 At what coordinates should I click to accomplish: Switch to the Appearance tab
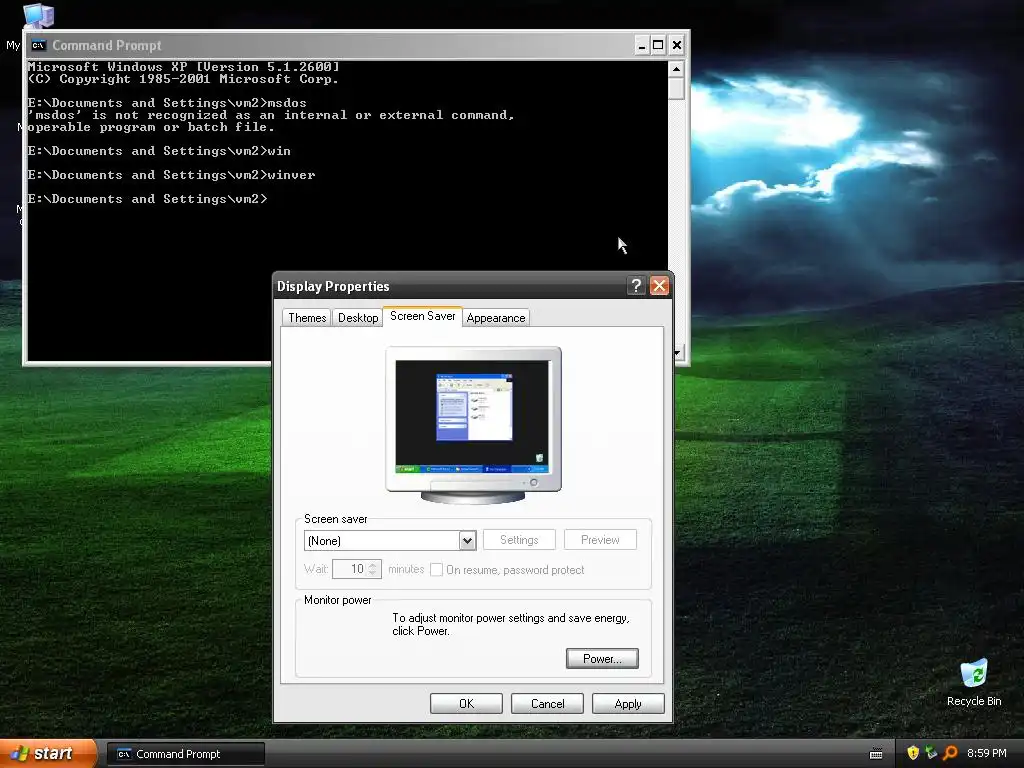pos(496,318)
